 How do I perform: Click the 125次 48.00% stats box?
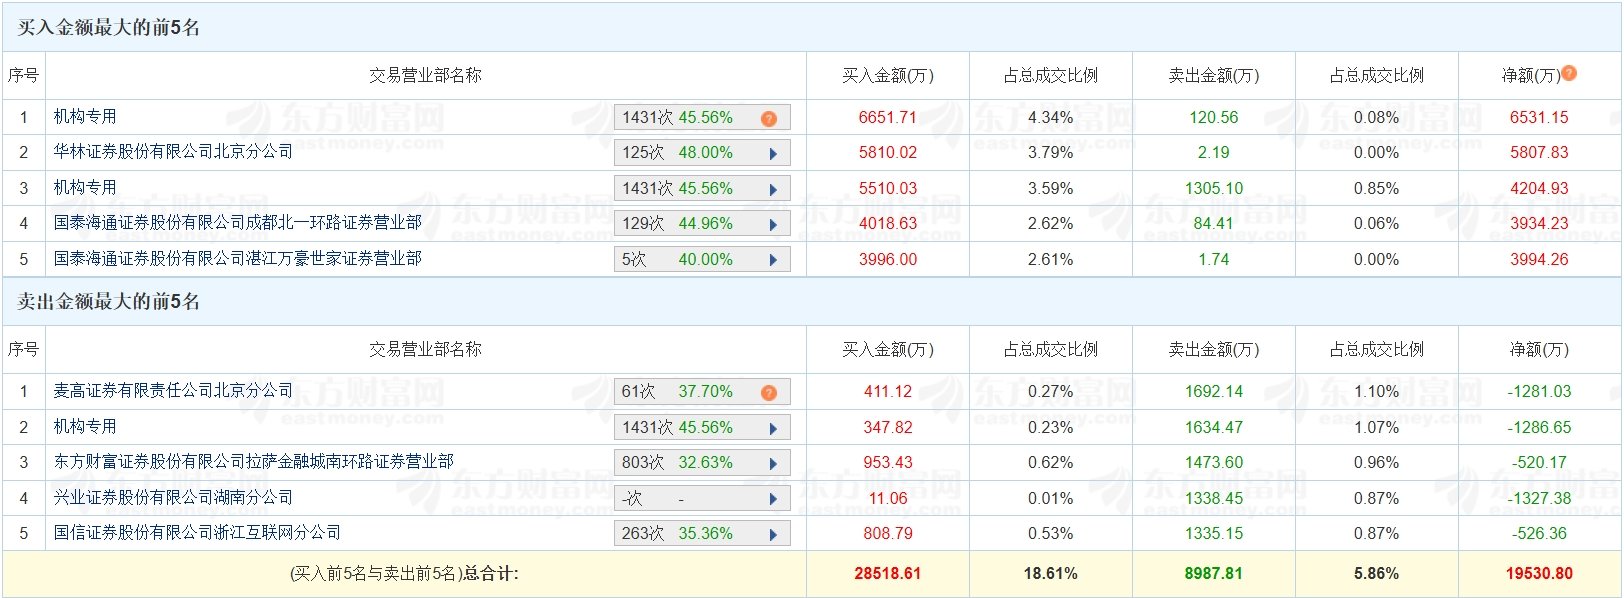[x=690, y=153]
